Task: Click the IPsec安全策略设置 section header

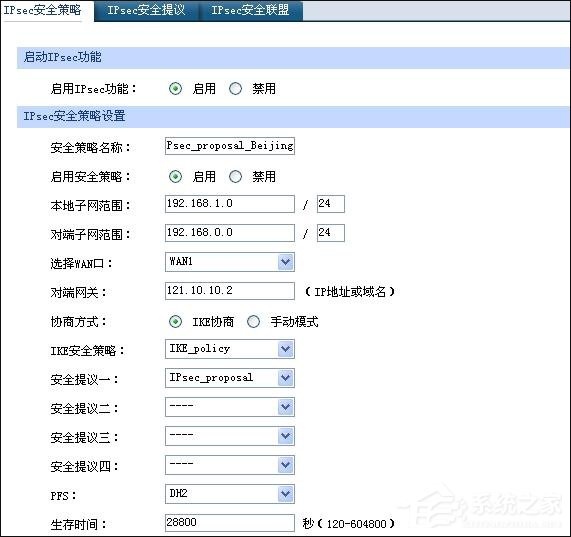Action: 293,117
